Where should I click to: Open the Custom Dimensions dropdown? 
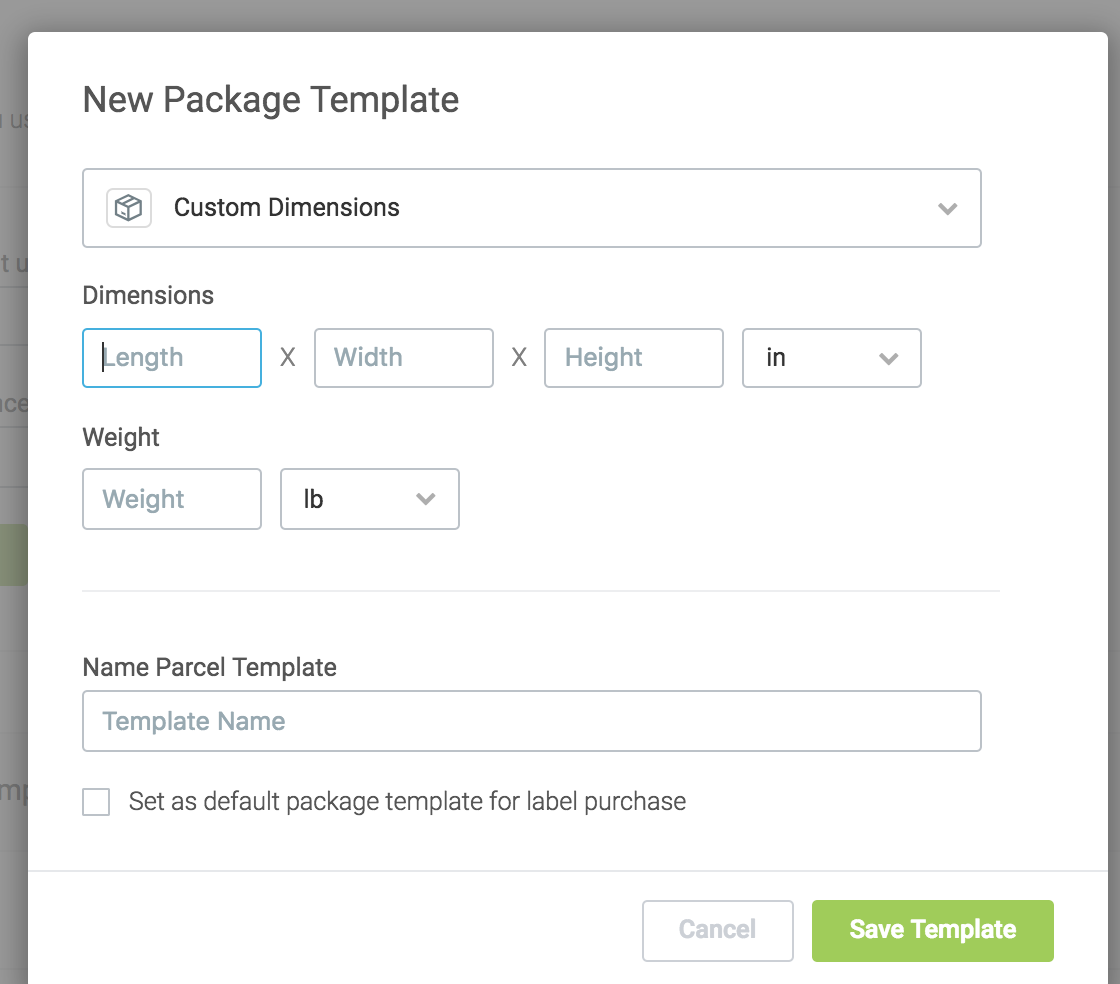point(531,208)
